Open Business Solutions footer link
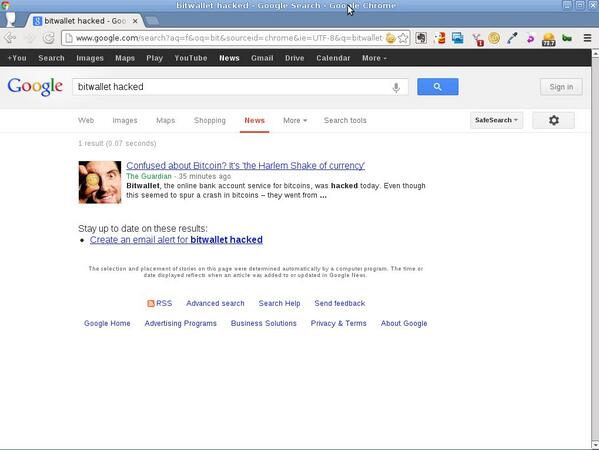 coord(264,323)
